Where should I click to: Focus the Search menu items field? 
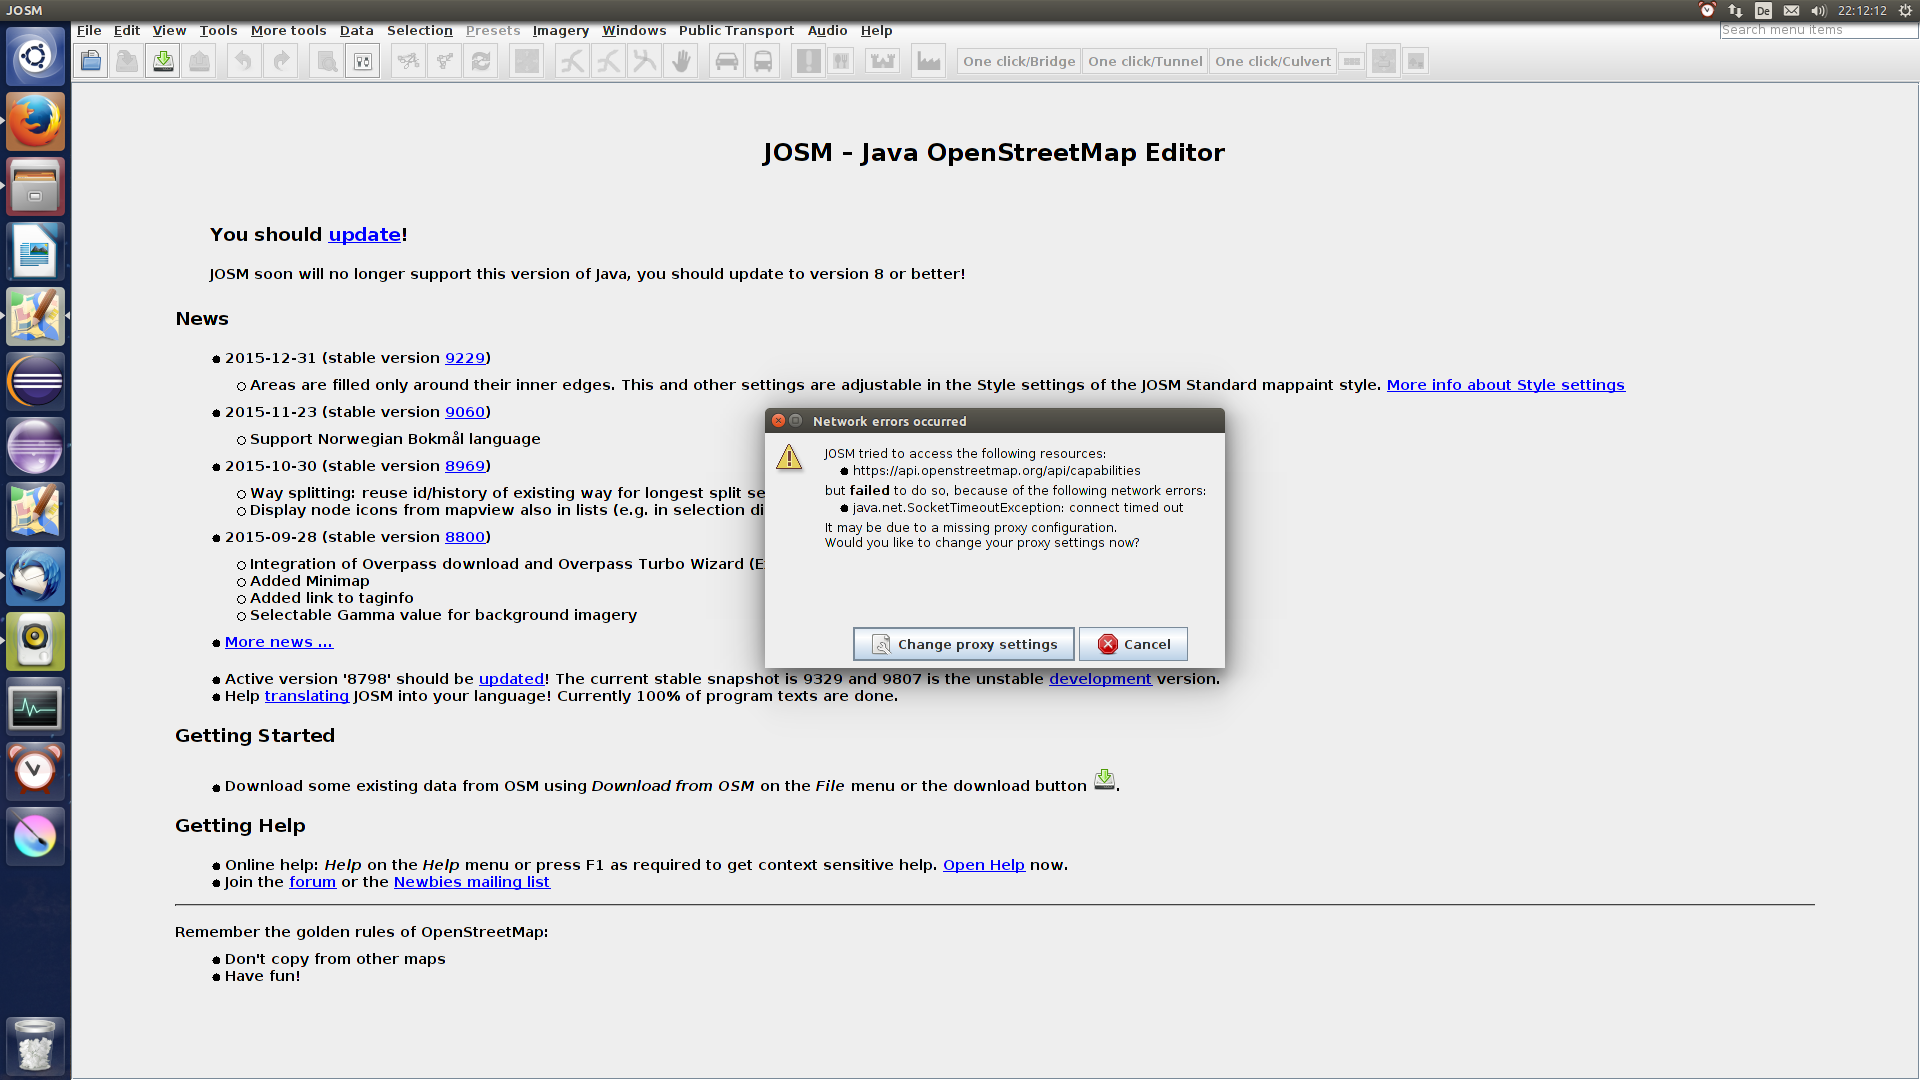(1818, 30)
